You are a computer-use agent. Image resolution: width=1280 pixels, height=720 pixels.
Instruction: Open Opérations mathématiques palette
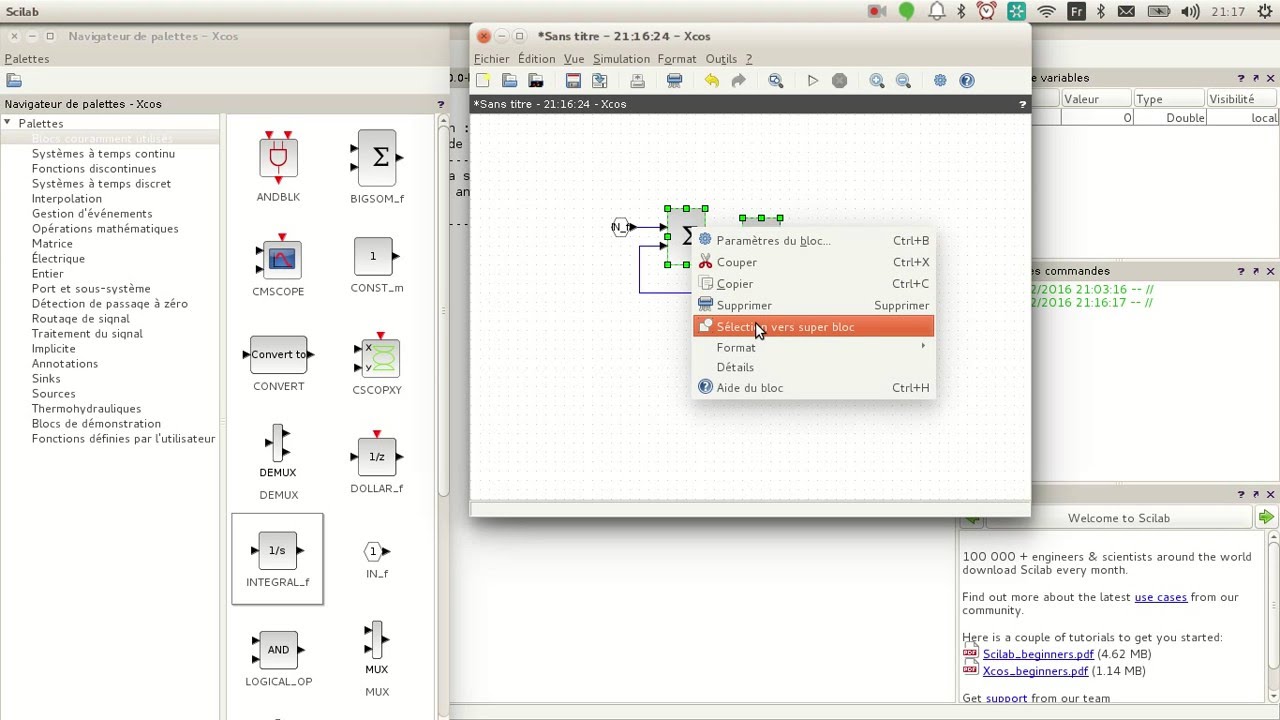(x=105, y=228)
